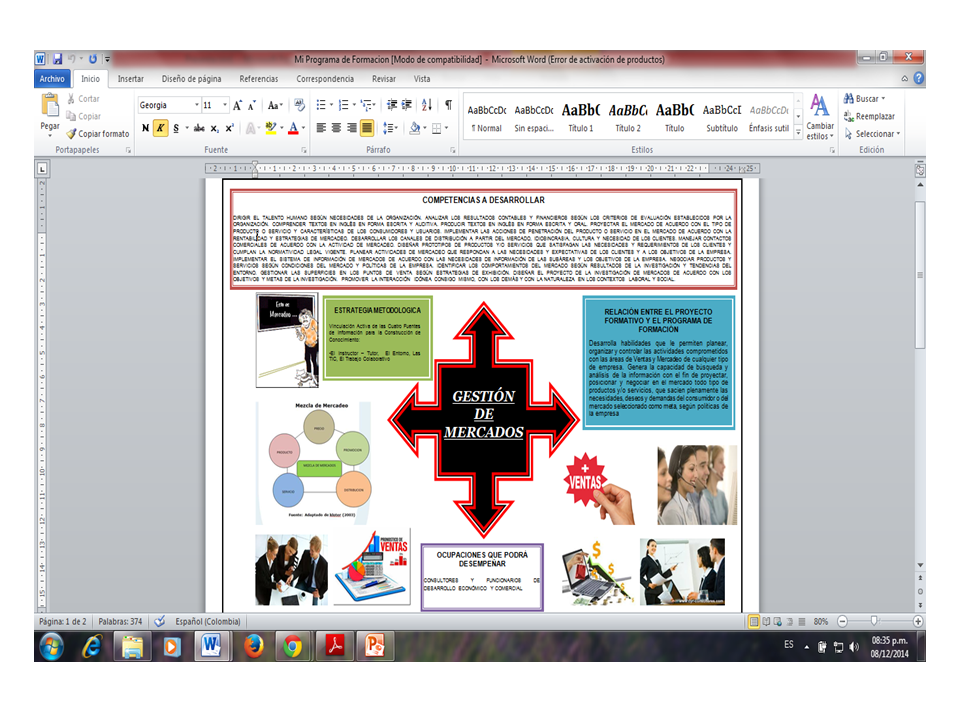Align text left

click(321, 128)
